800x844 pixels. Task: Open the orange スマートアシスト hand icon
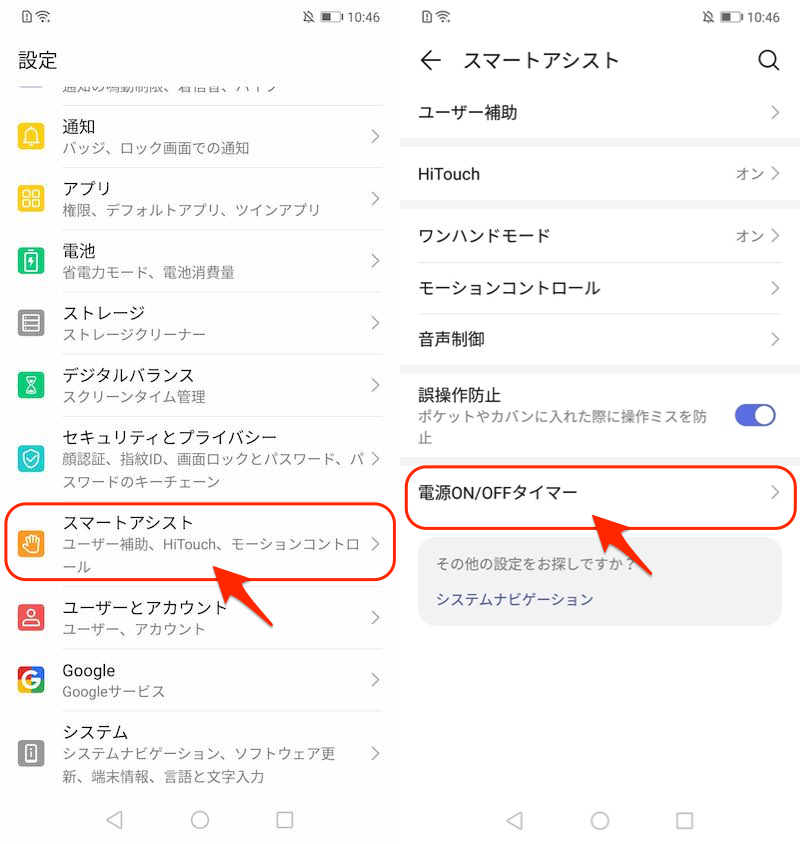(31, 543)
